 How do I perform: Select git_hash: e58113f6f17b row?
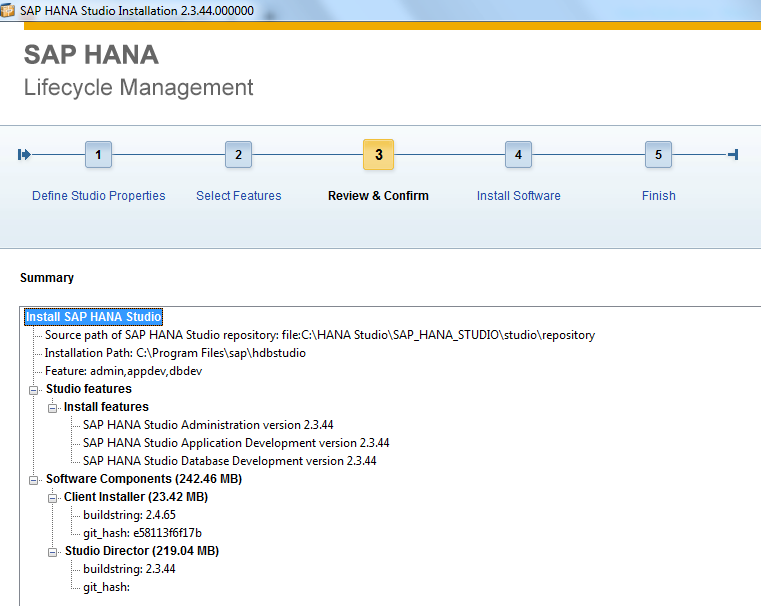tap(142, 532)
